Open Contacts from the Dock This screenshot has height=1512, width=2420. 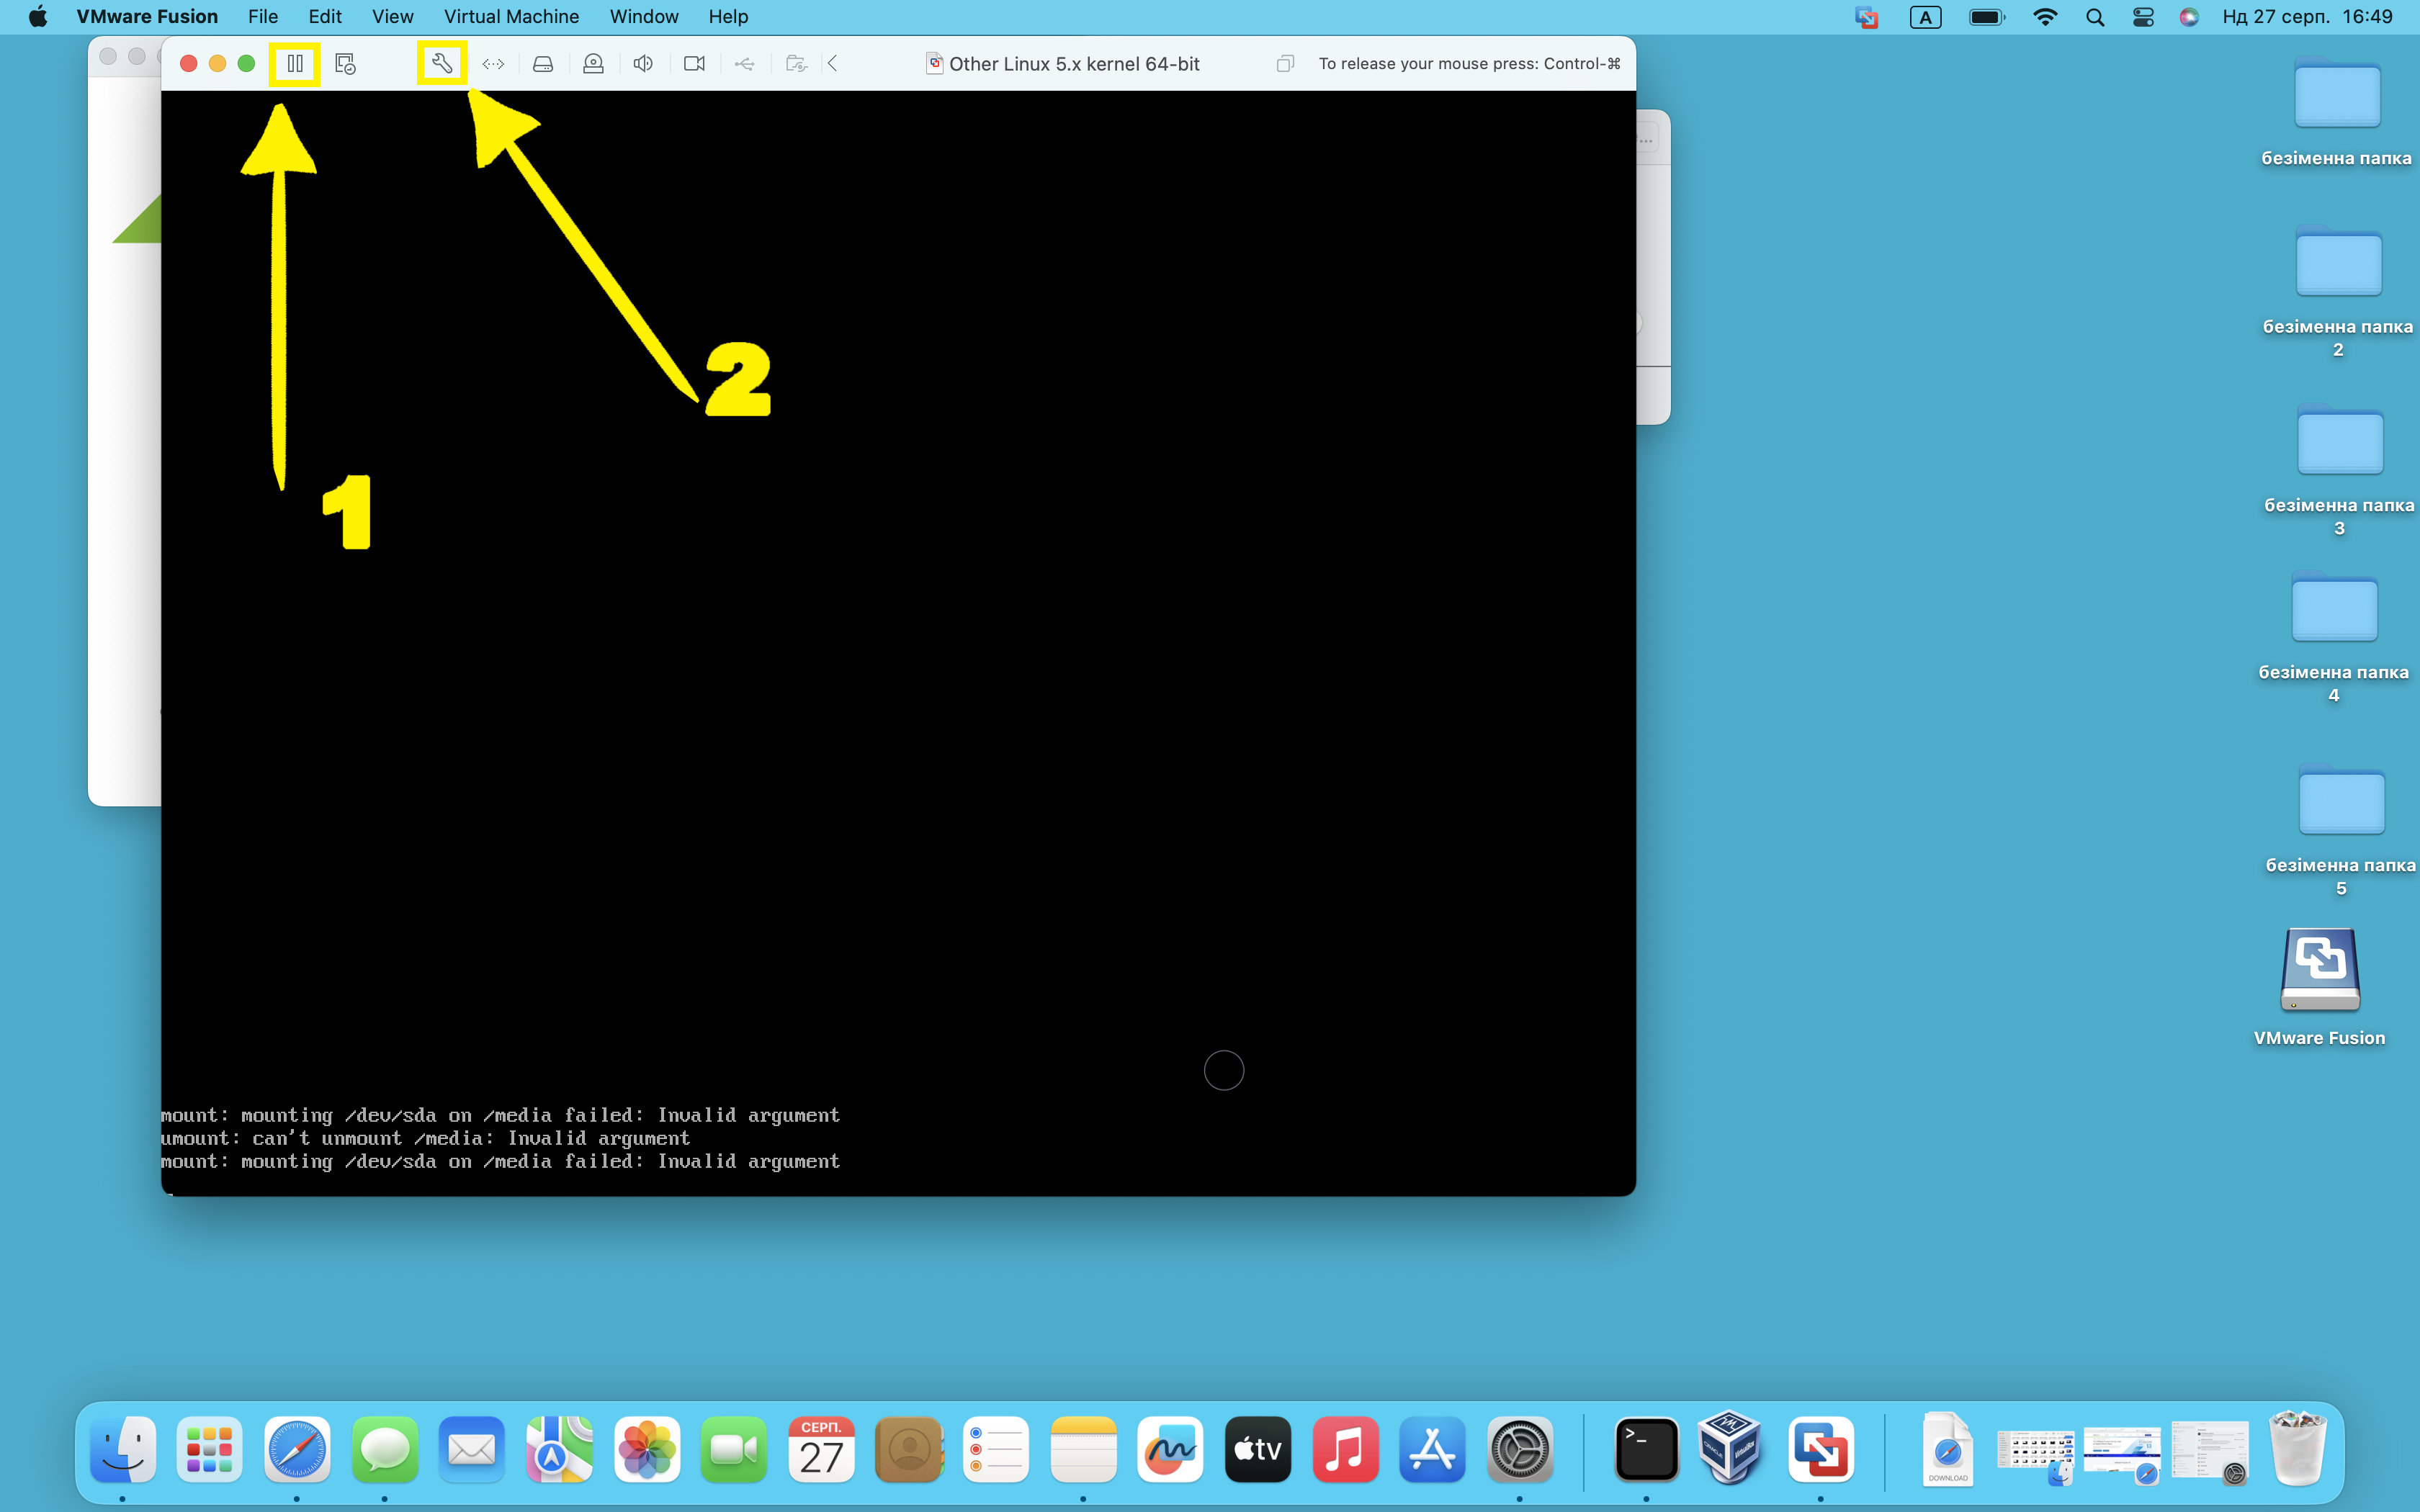(x=909, y=1449)
